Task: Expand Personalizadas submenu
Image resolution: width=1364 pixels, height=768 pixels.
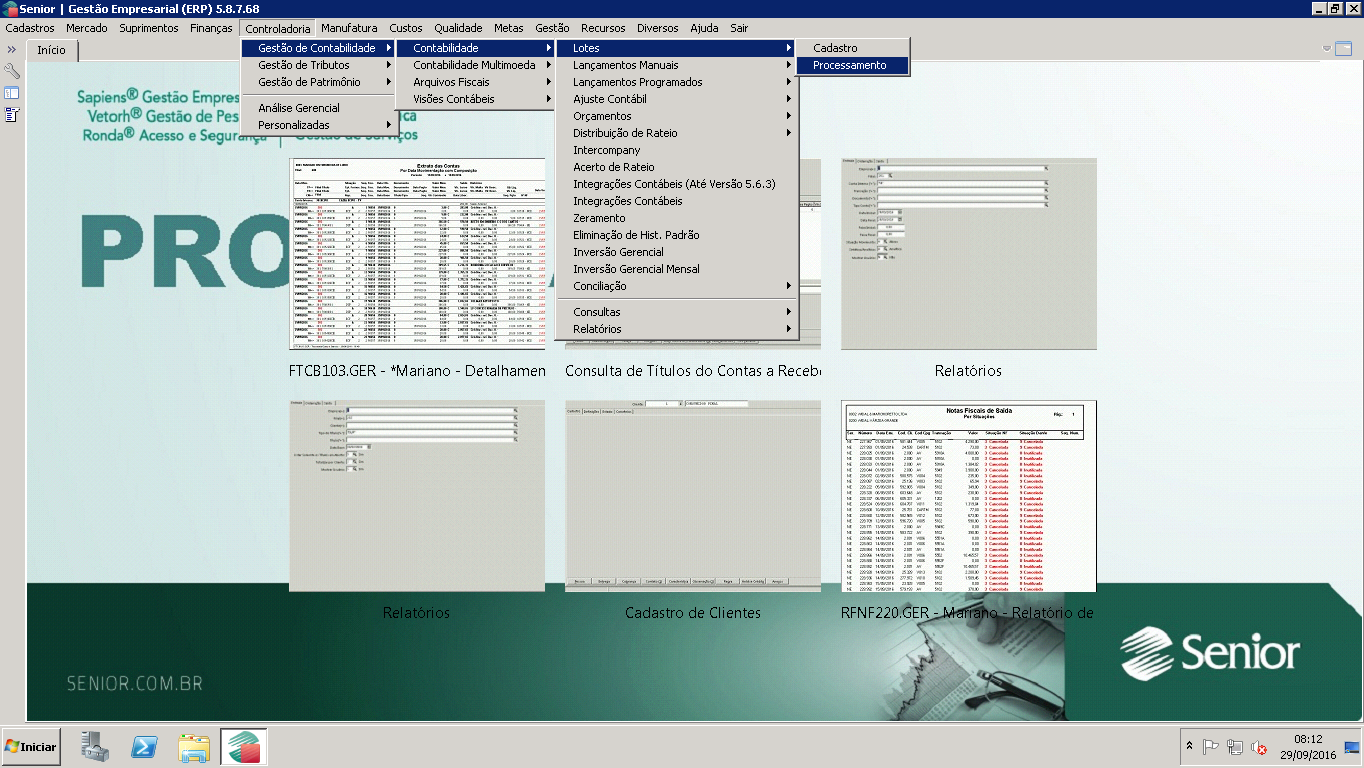Action: click(x=318, y=125)
